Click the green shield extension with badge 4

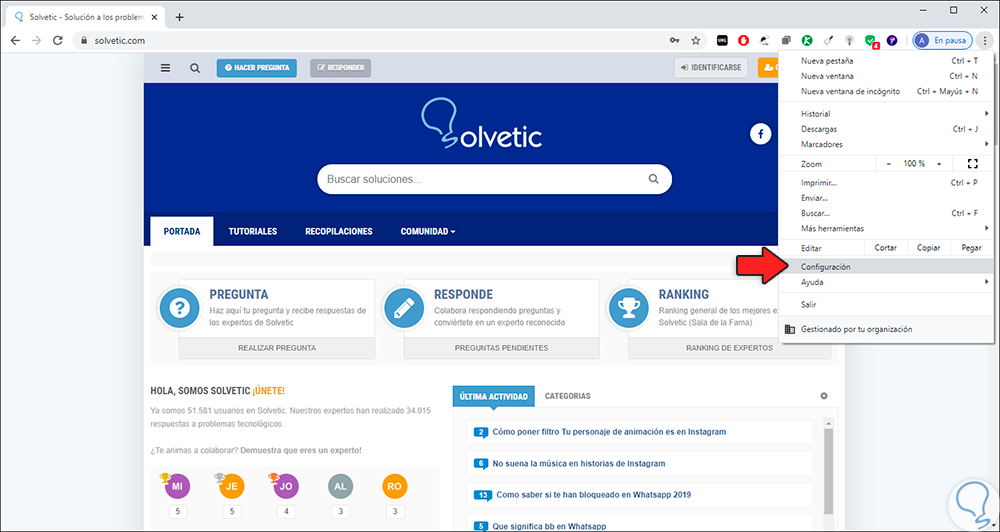(x=871, y=41)
